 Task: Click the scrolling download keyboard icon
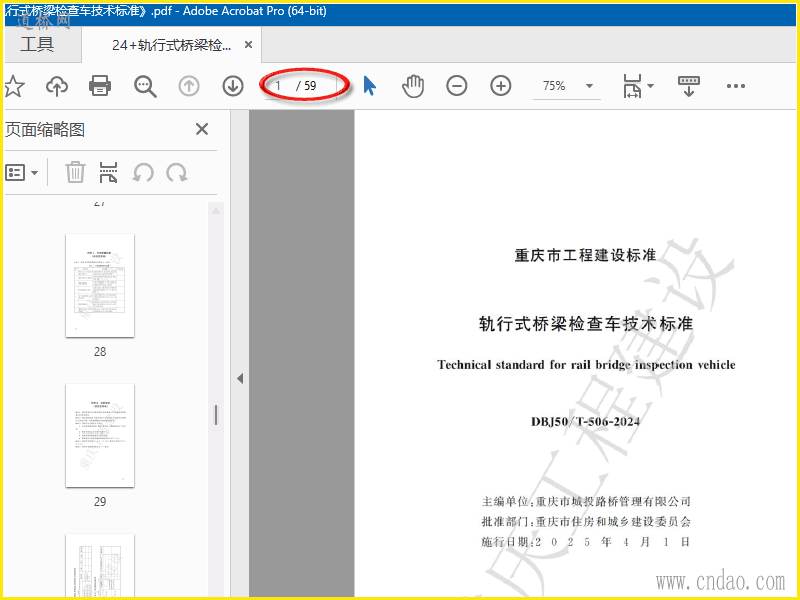pyautogui.click(x=689, y=86)
